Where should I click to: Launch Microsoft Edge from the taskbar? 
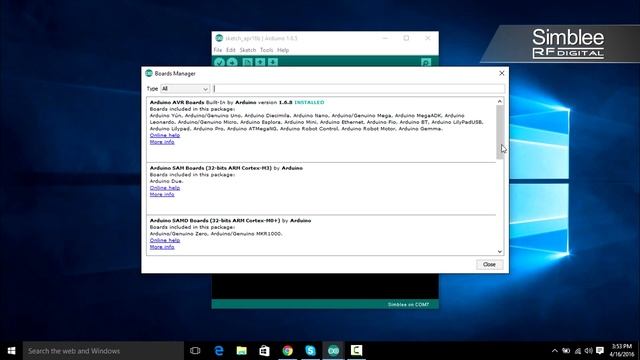pos(219,351)
